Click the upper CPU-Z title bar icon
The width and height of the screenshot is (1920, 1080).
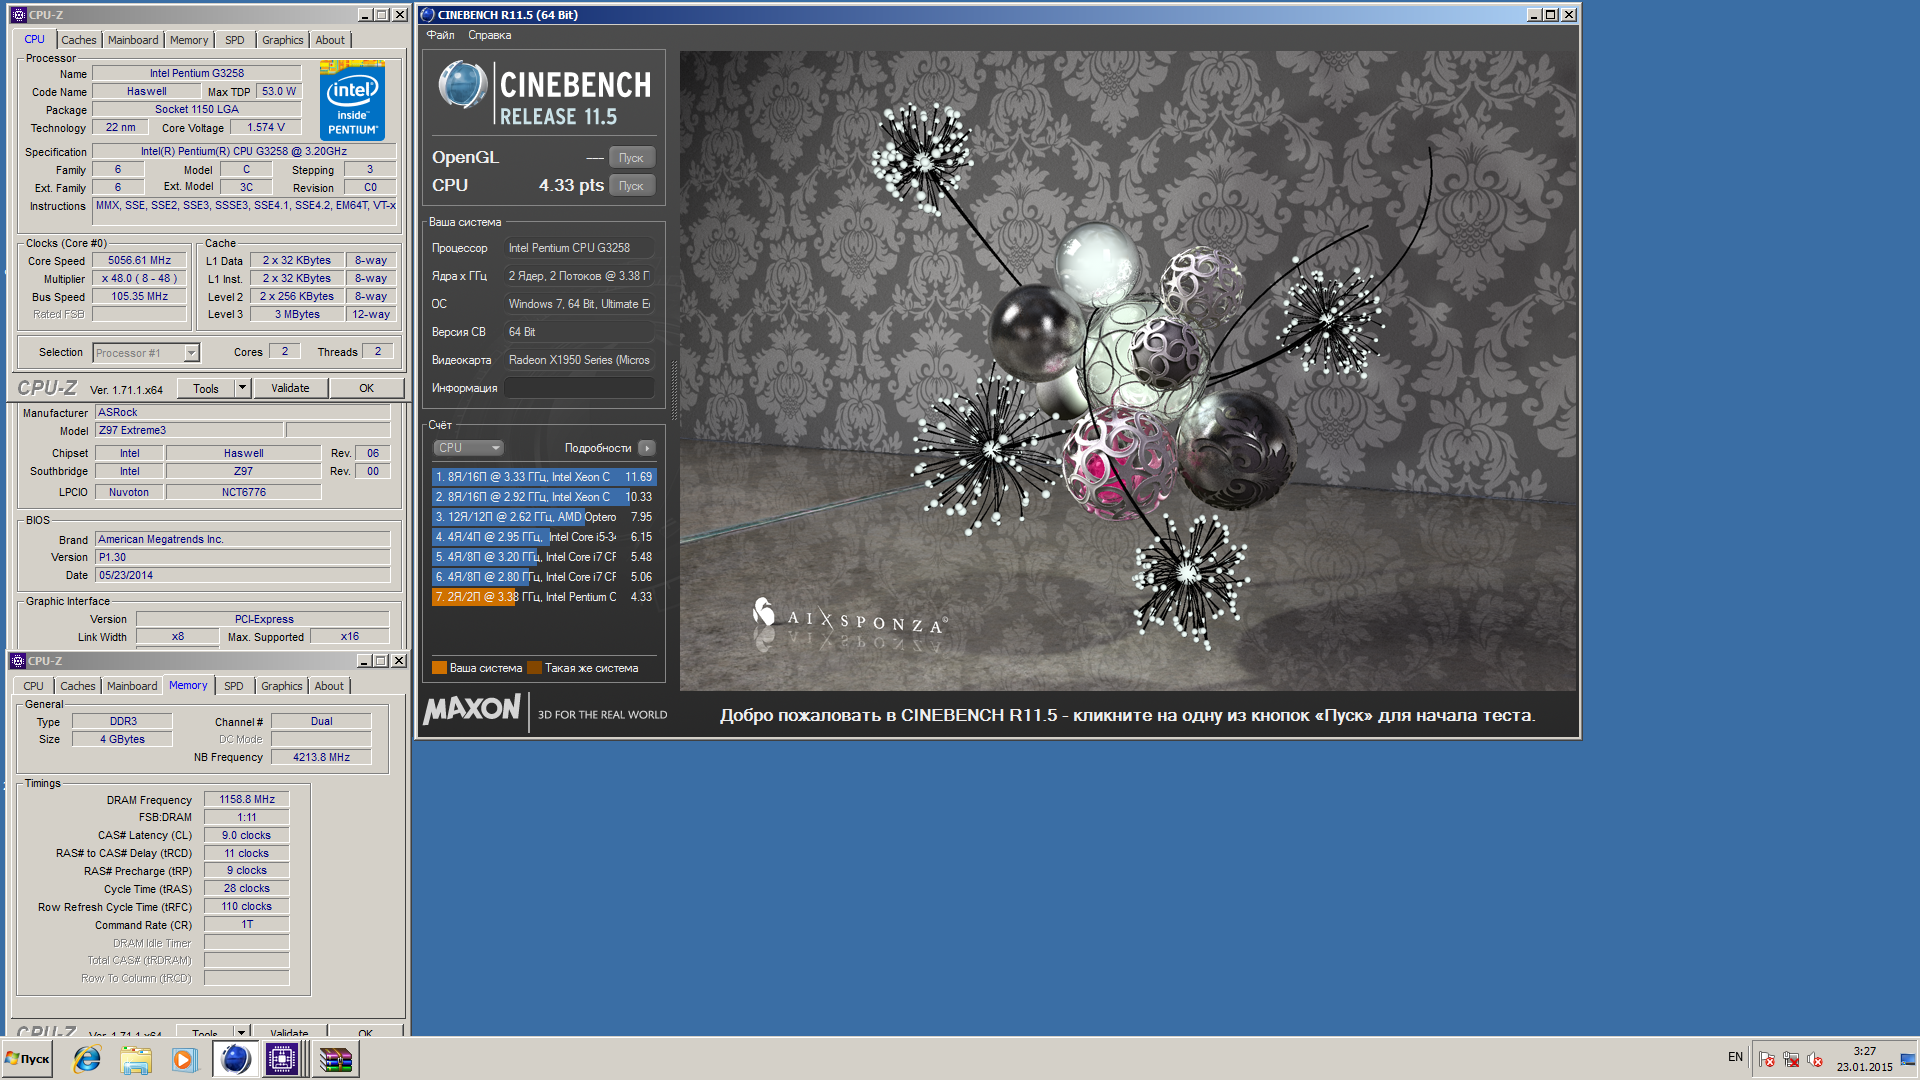[x=19, y=15]
